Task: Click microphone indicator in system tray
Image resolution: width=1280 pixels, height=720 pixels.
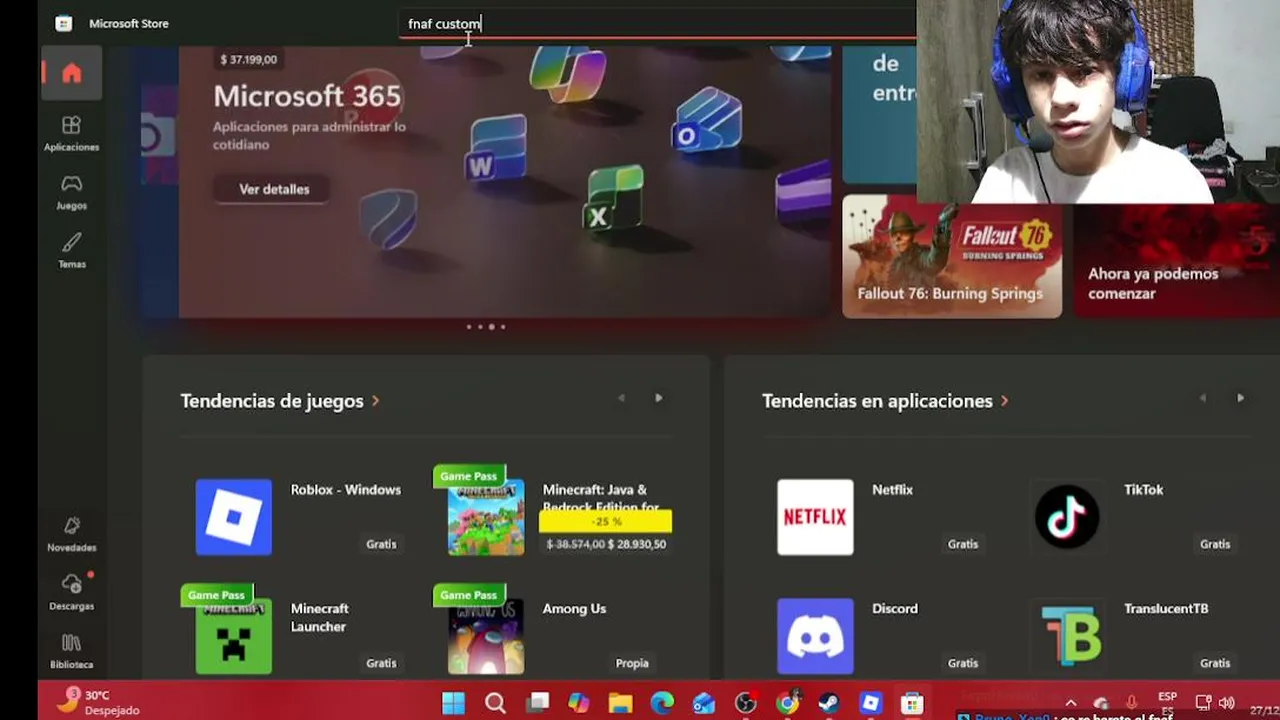Action: point(1131,703)
